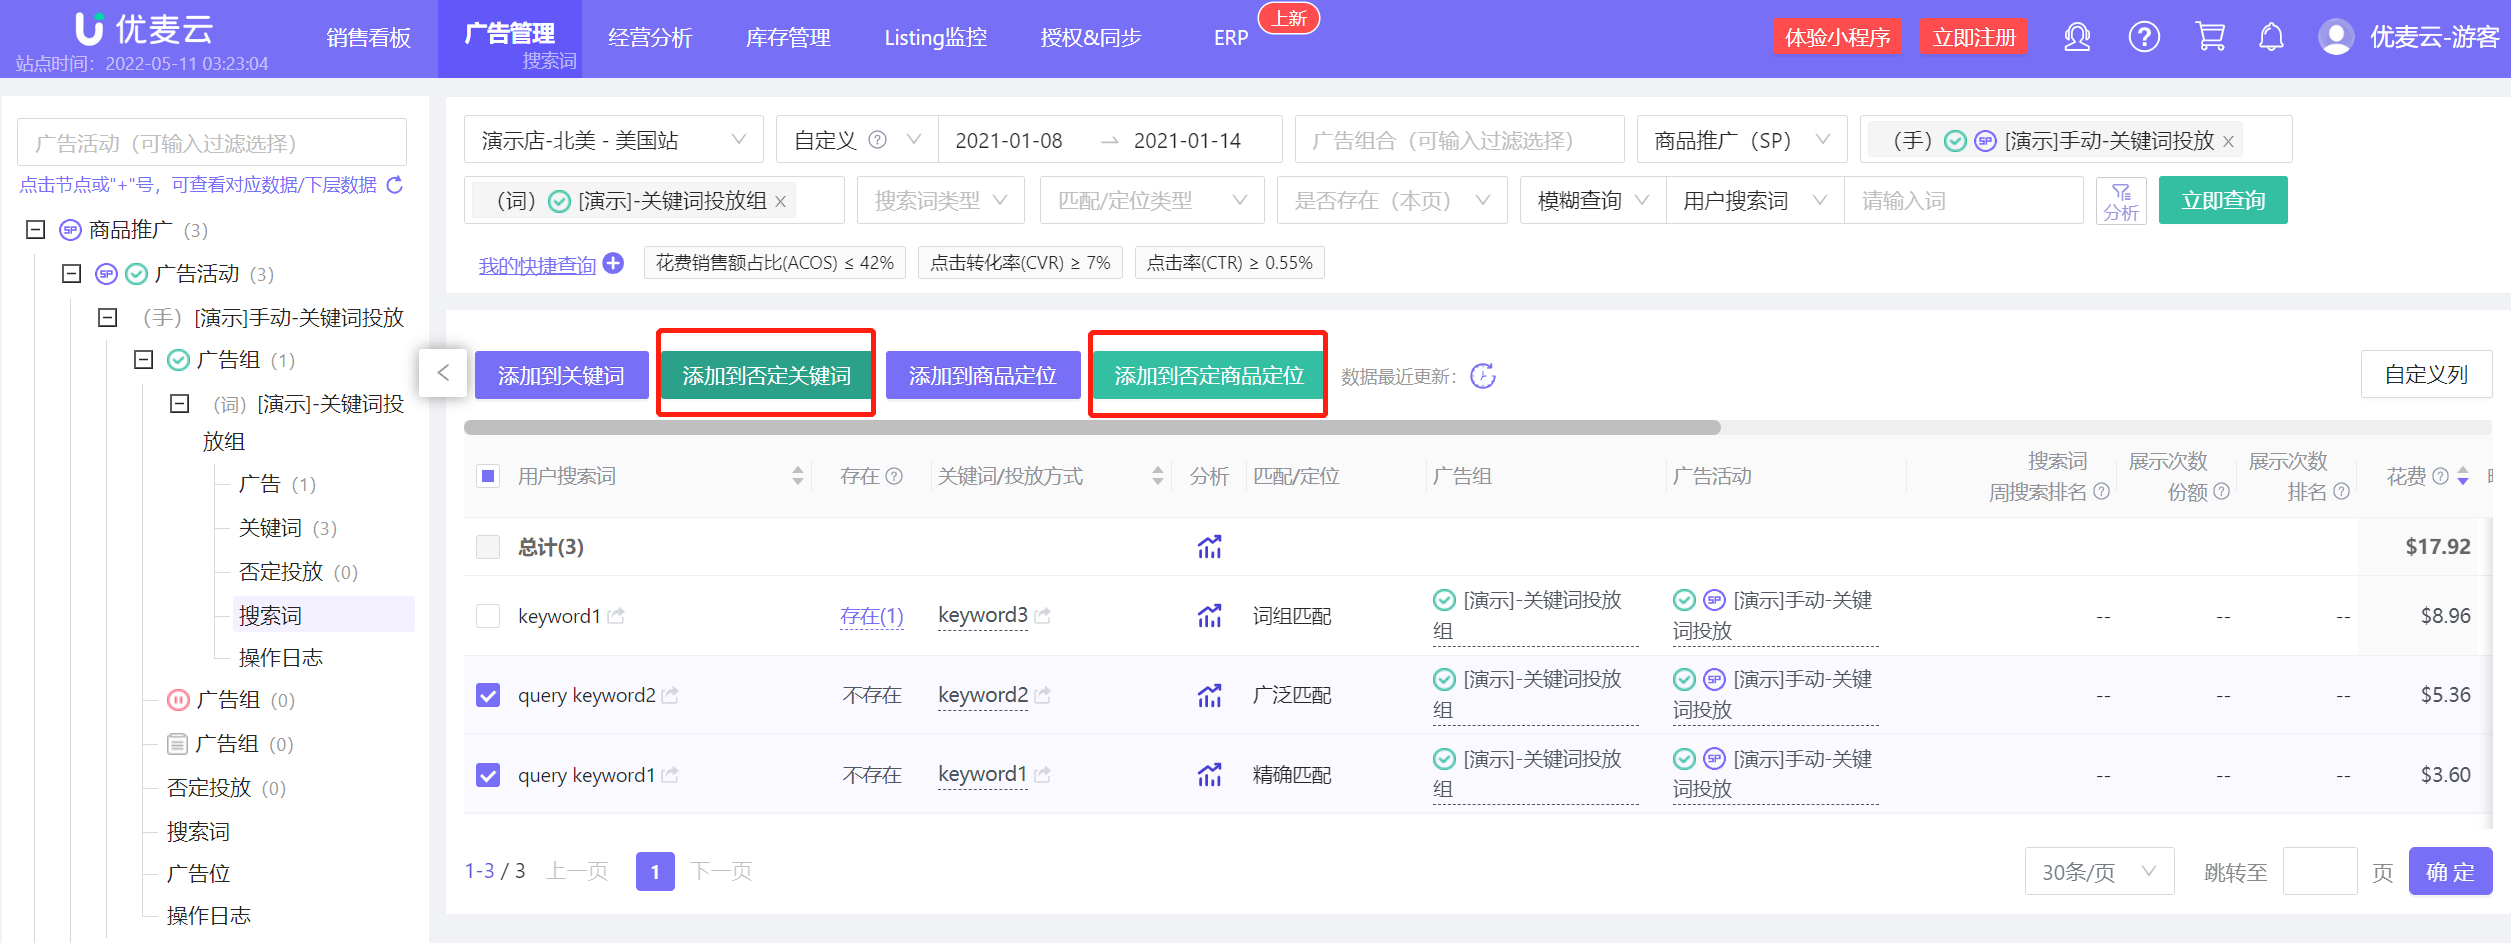Open the 我的快捷查询 link
The height and width of the screenshot is (943, 2511).
click(537, 265)
